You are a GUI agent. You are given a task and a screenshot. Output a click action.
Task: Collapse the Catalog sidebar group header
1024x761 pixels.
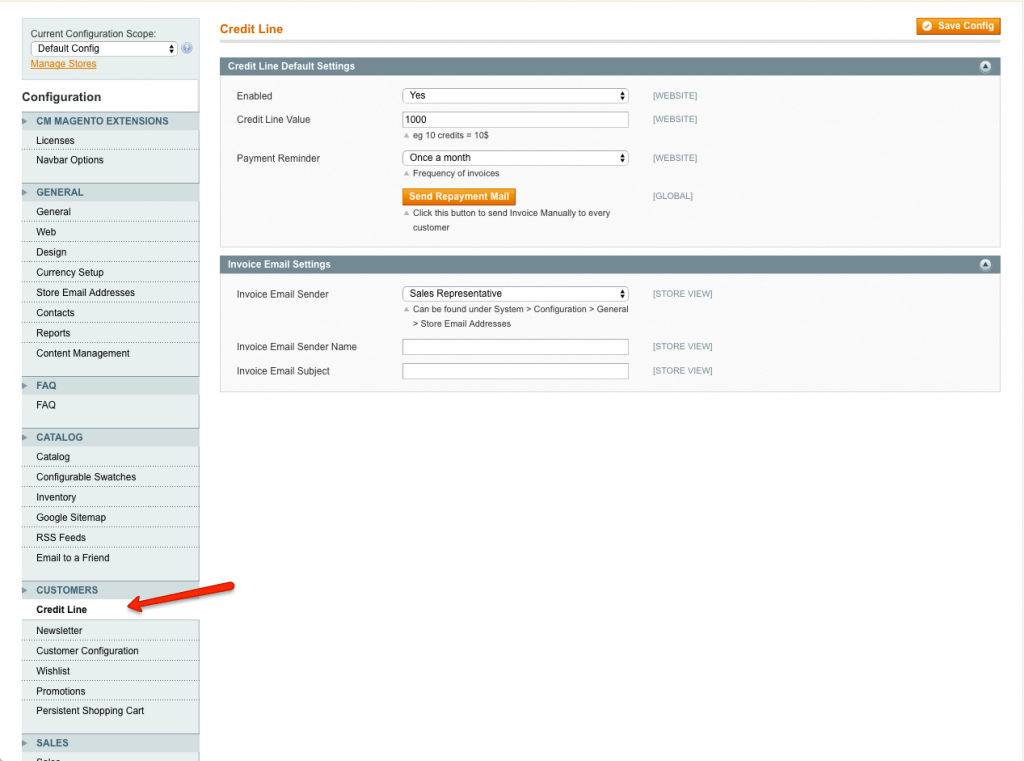(x=59, y=437)
